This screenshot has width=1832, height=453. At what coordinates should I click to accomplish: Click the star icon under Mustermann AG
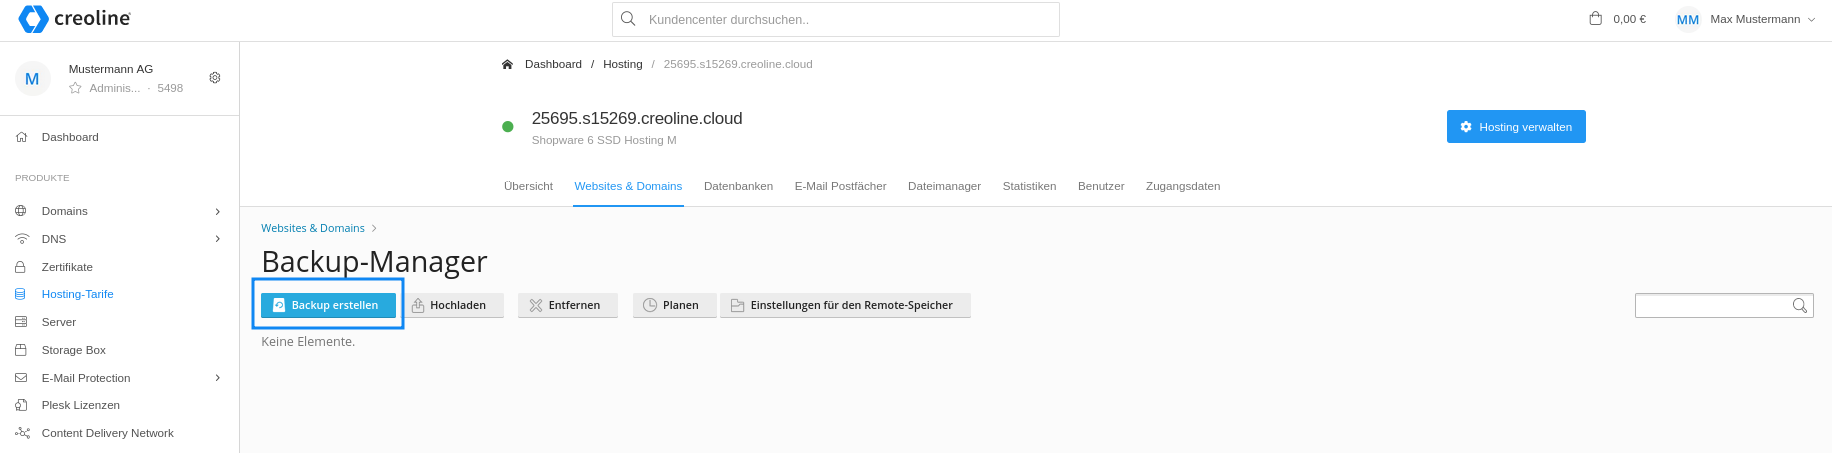point(75,88)
